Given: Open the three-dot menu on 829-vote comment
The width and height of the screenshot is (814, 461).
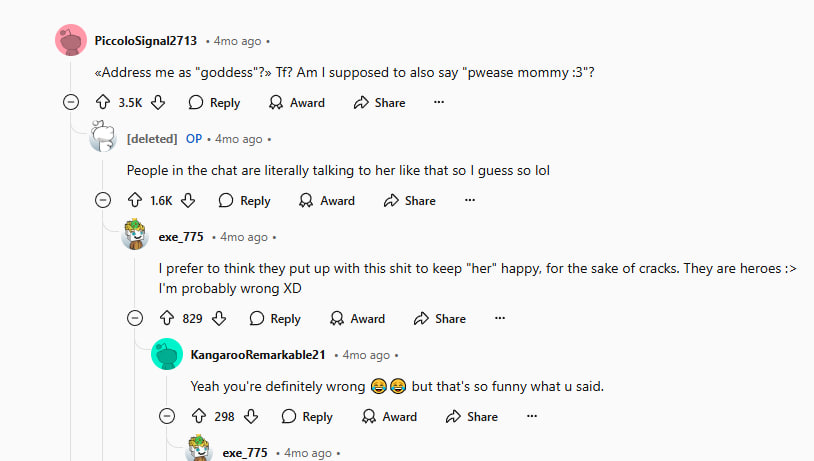Looking at the screenshot, I should pos(500,318).
